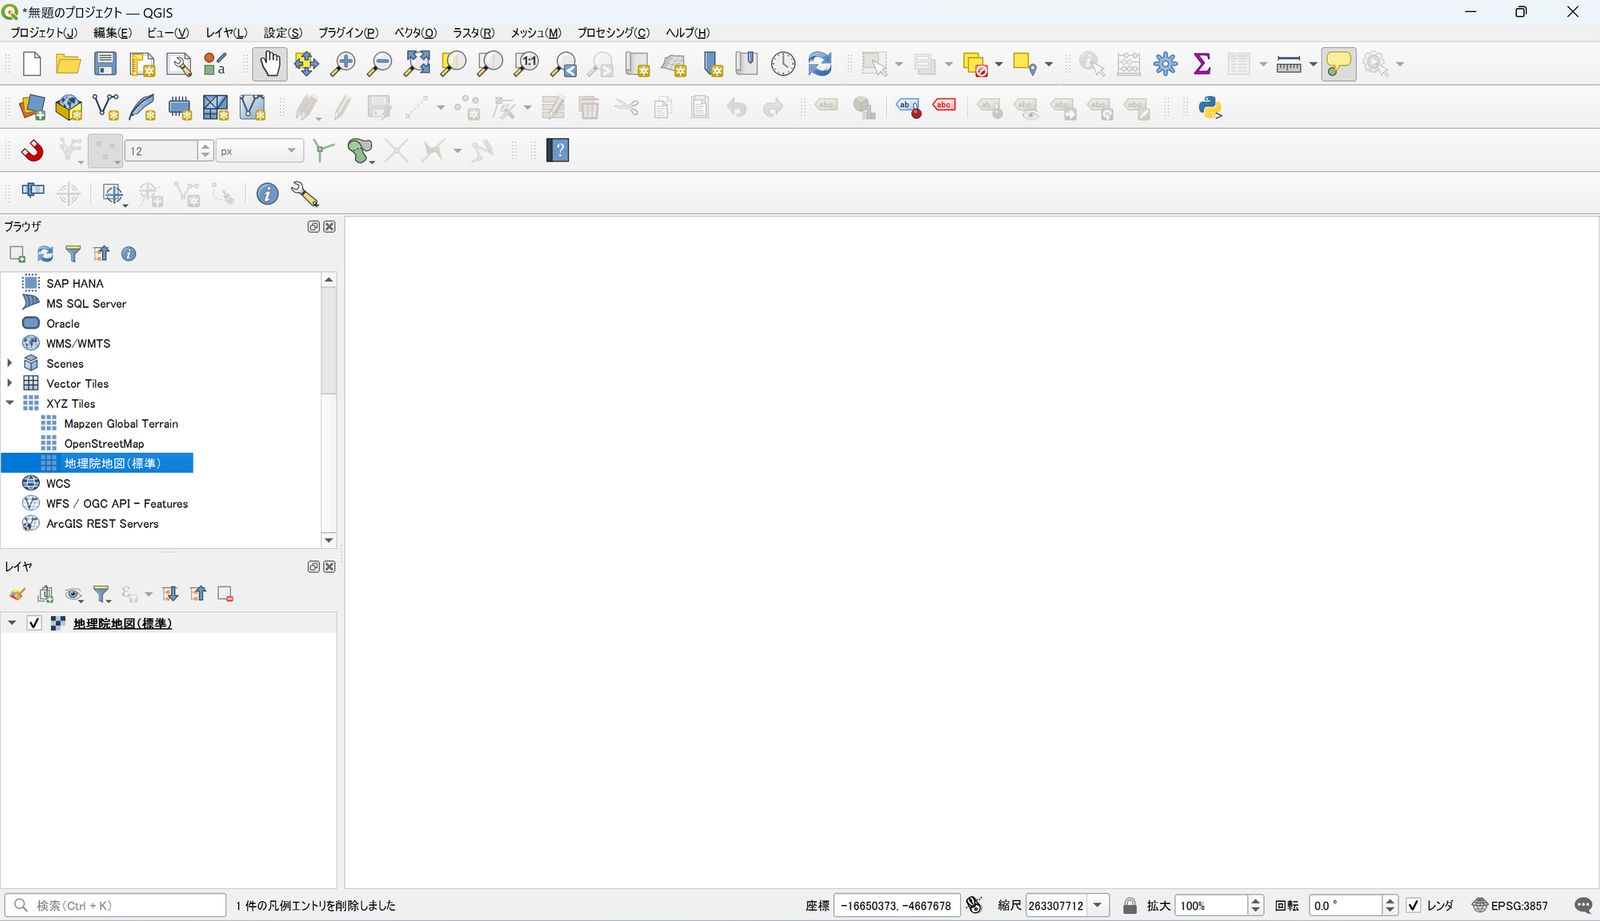Toggle the snapping magnet icon

click(33, 151)
